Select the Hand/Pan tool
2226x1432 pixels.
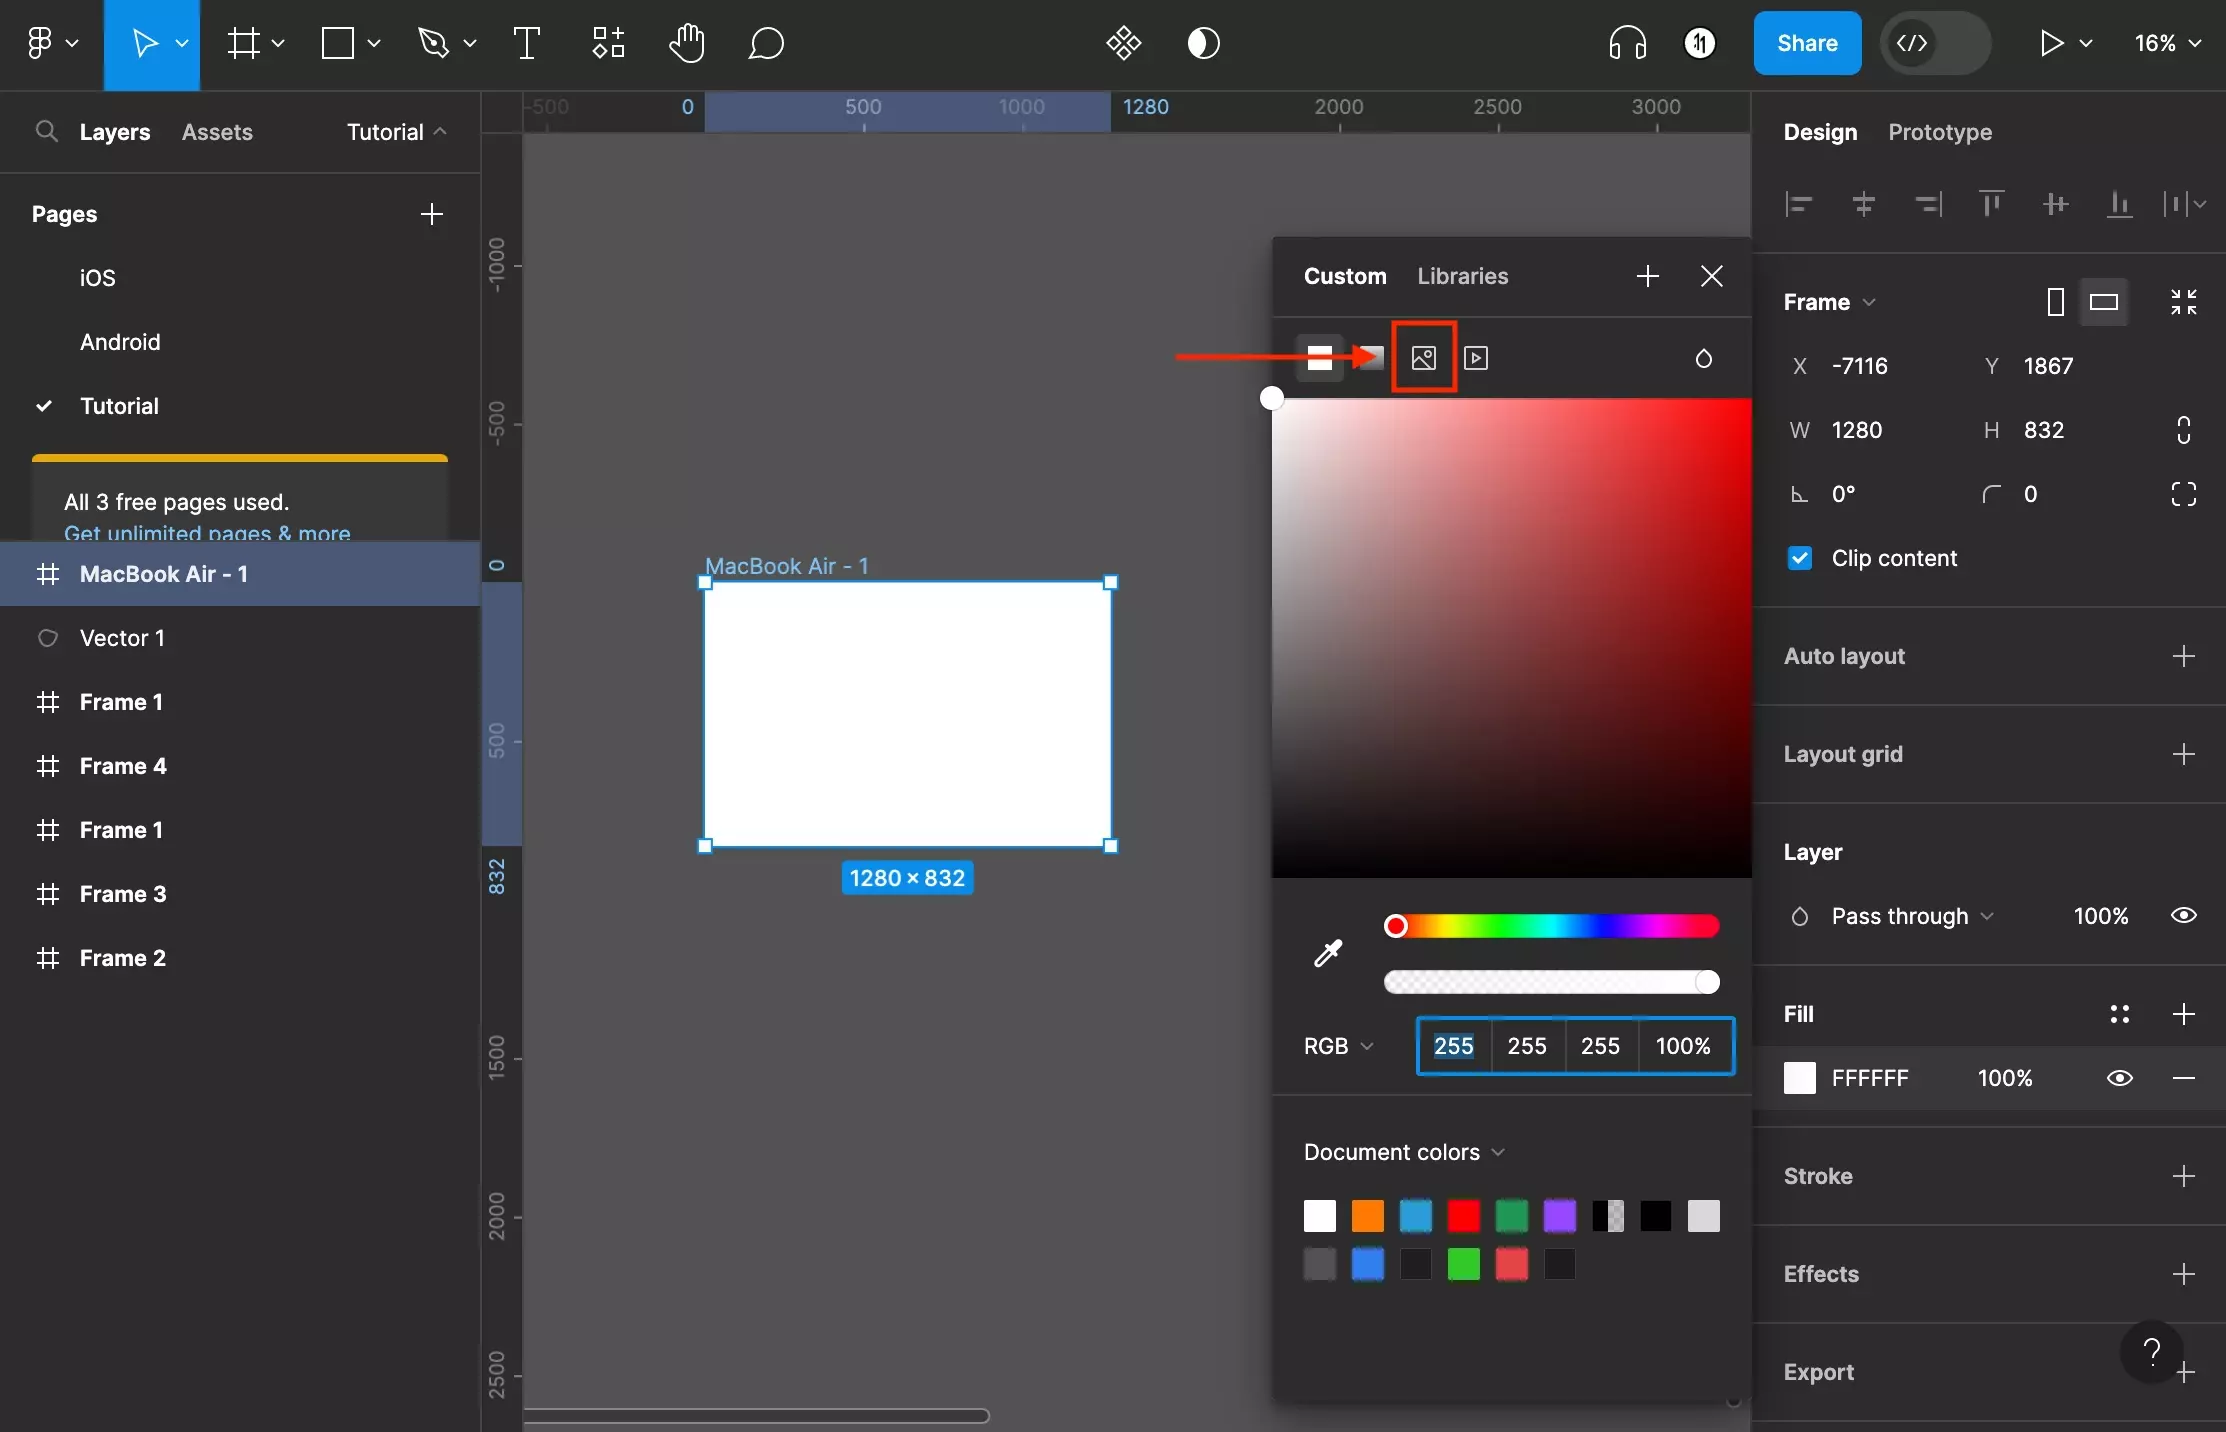[x=685, y=41]
